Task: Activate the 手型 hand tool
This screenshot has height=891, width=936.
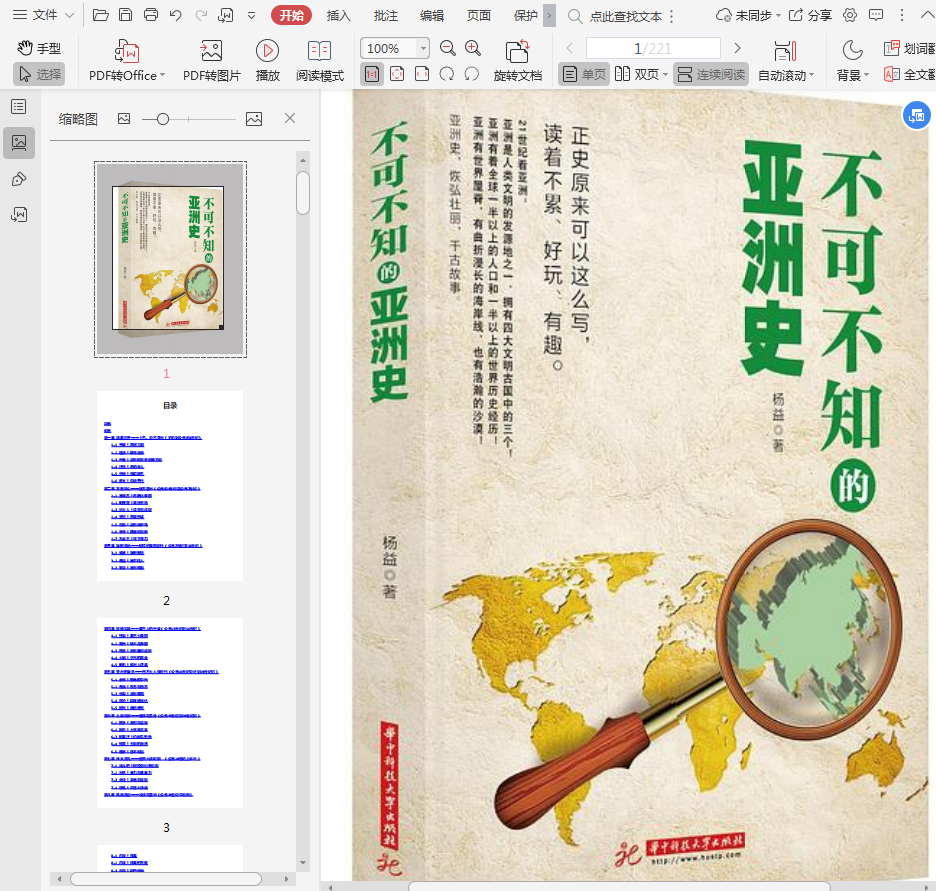Action: pyautogui.click(x=39, y=48)
